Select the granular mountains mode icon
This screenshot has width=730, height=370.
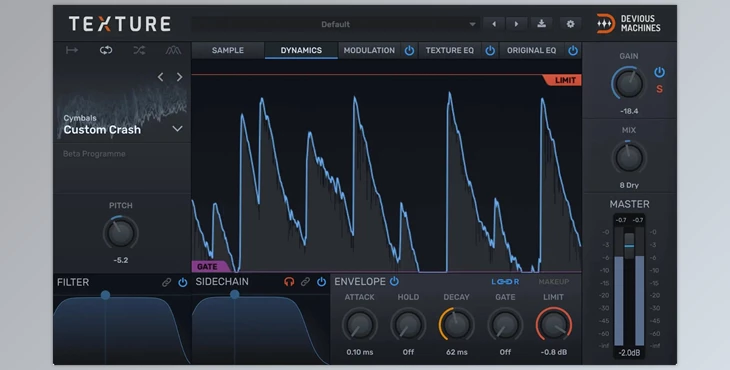[173, 50]
